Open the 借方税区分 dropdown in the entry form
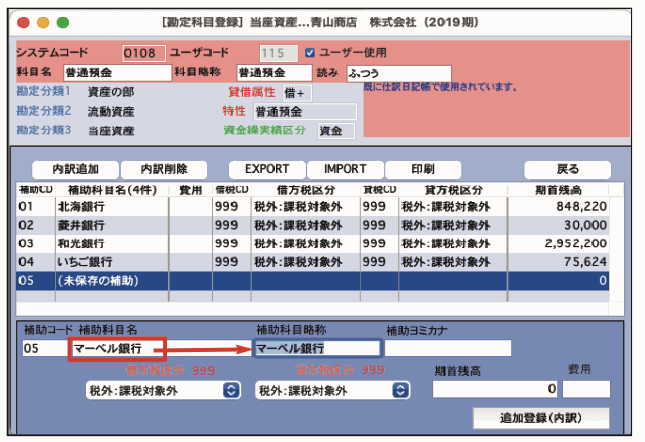Viewport: 645px width, 442px height. pyautogui.click(x=164, y=390)
